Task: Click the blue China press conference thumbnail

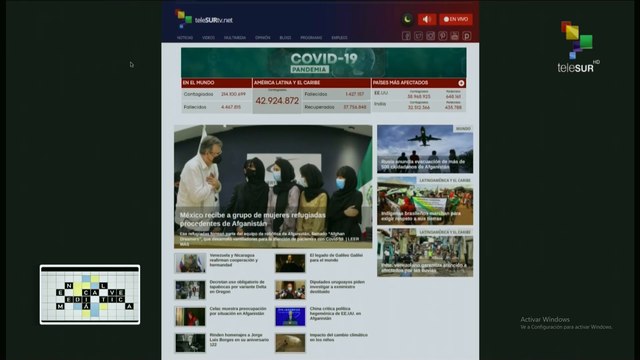Action: tap(290, 316)
